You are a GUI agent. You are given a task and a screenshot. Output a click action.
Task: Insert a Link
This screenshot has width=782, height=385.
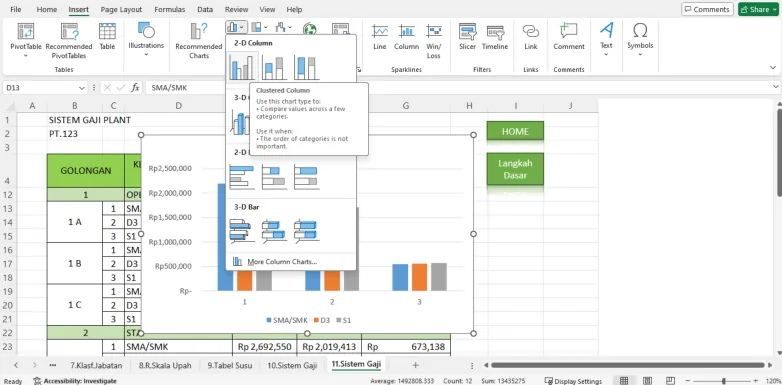(531, 36)
